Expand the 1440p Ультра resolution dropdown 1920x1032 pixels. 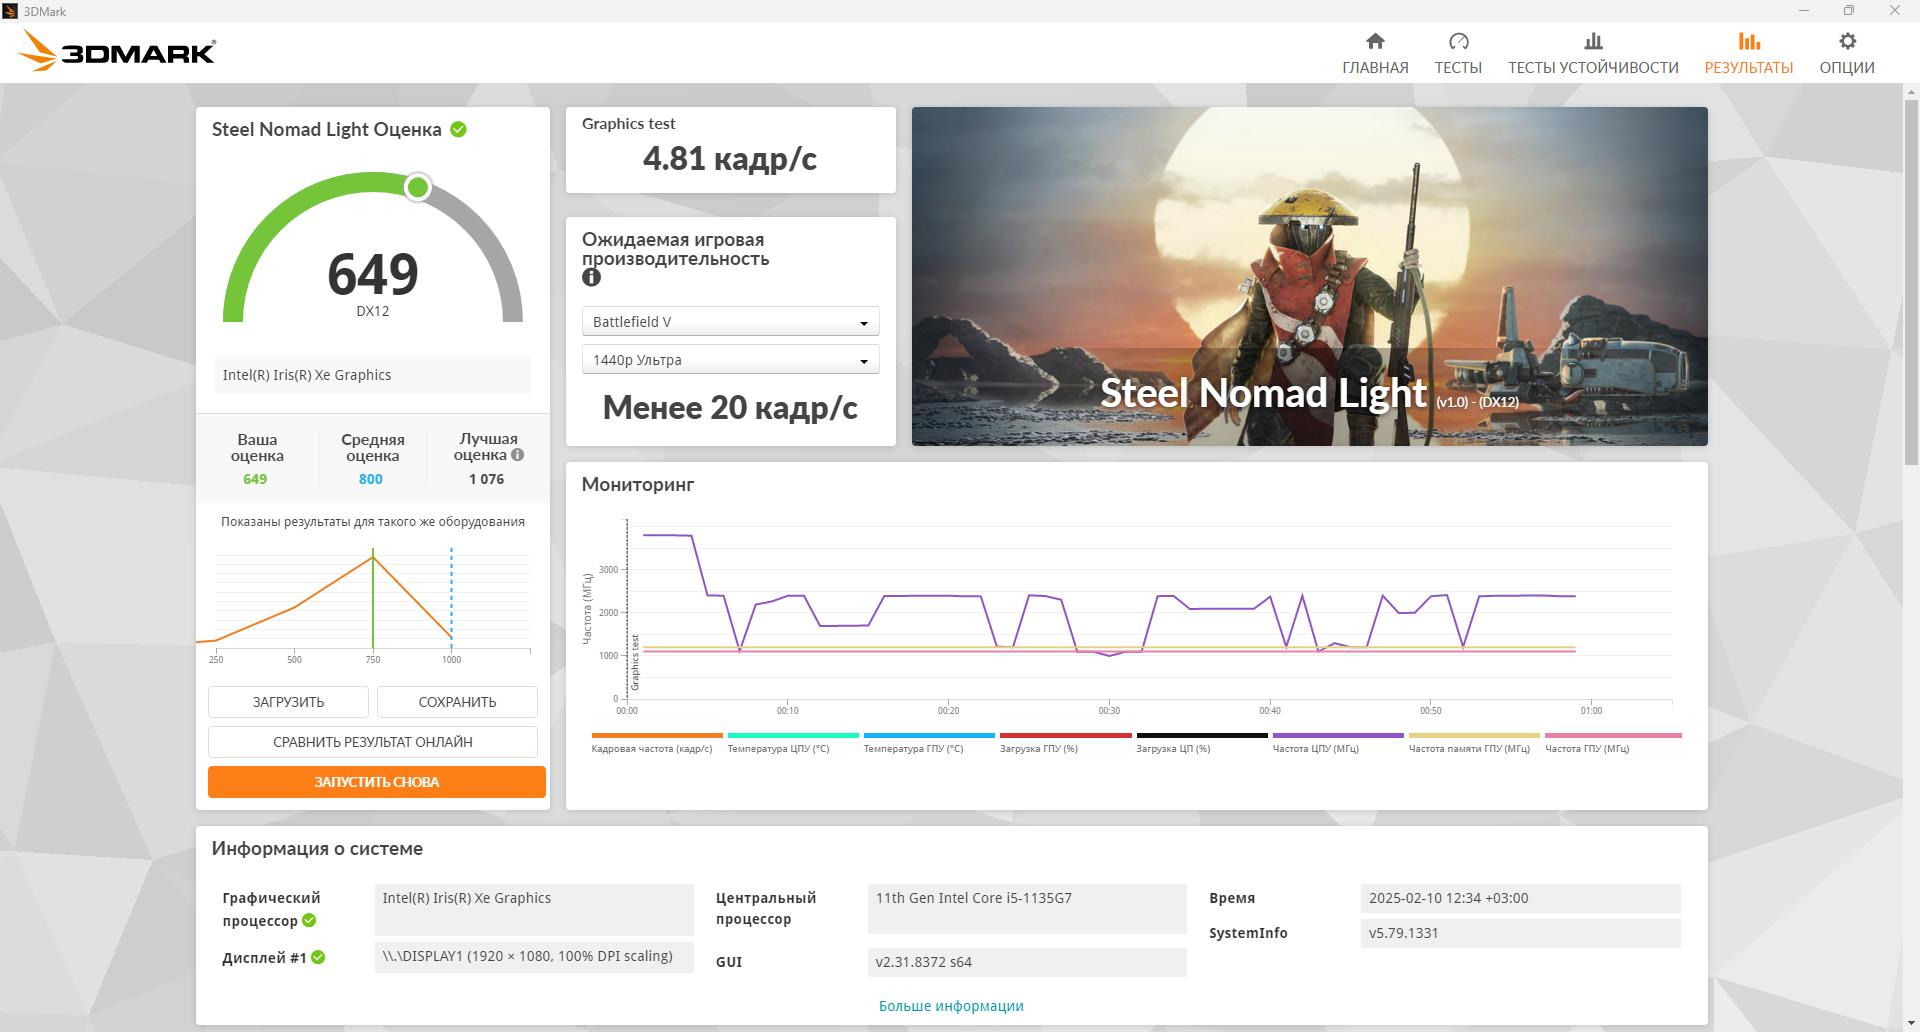730,360
